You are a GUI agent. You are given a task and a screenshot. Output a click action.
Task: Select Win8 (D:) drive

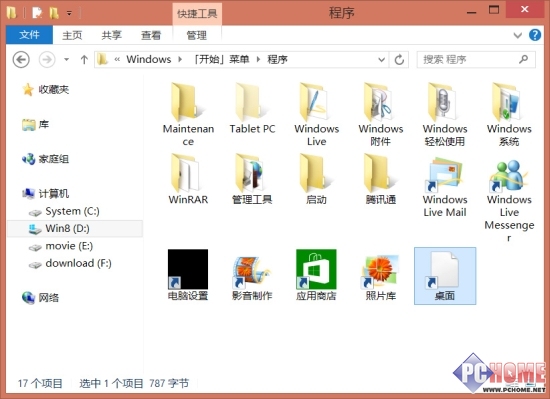[x=75, y=229]
